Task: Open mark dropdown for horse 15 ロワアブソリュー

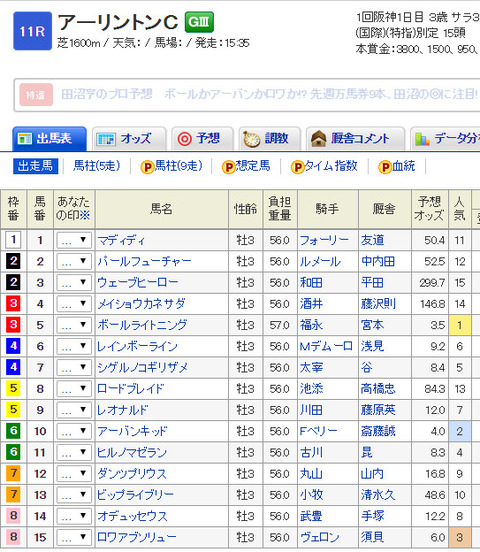Action: (x=74, y=537)
